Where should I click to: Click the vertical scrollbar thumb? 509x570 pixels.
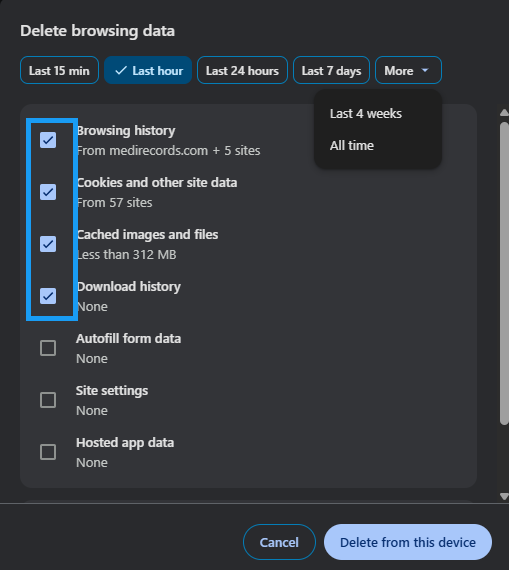click(x=504, y=273)
